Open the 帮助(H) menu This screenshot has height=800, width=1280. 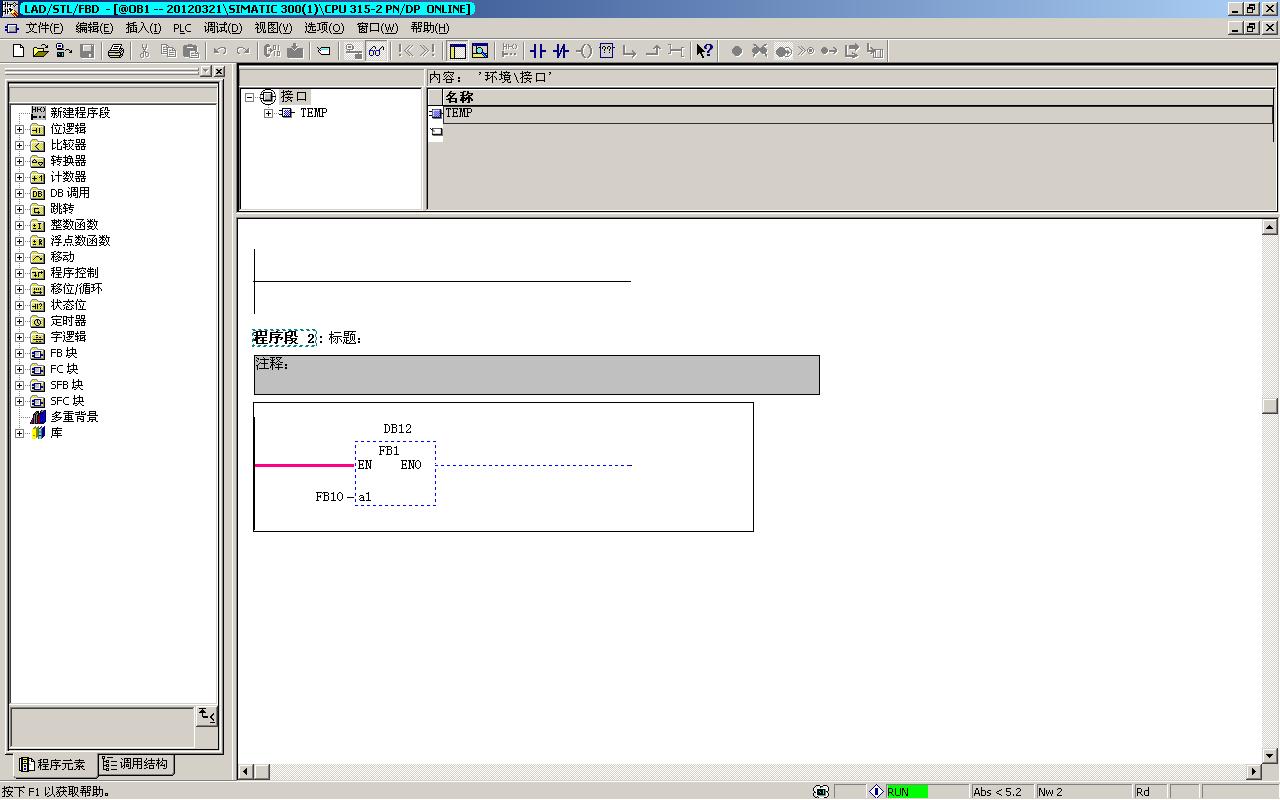click(430, 28)
